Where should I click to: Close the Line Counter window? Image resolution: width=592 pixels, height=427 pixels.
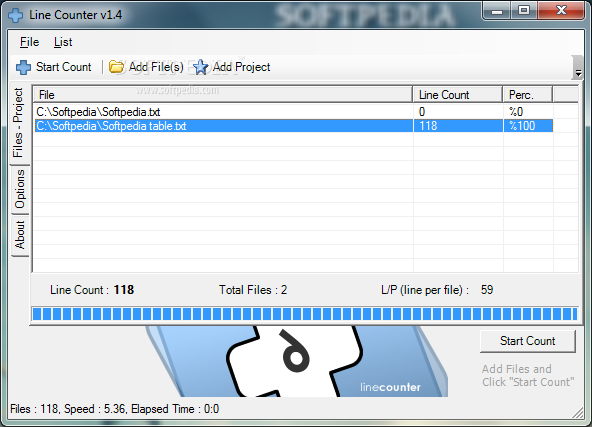tap(561, 11)
